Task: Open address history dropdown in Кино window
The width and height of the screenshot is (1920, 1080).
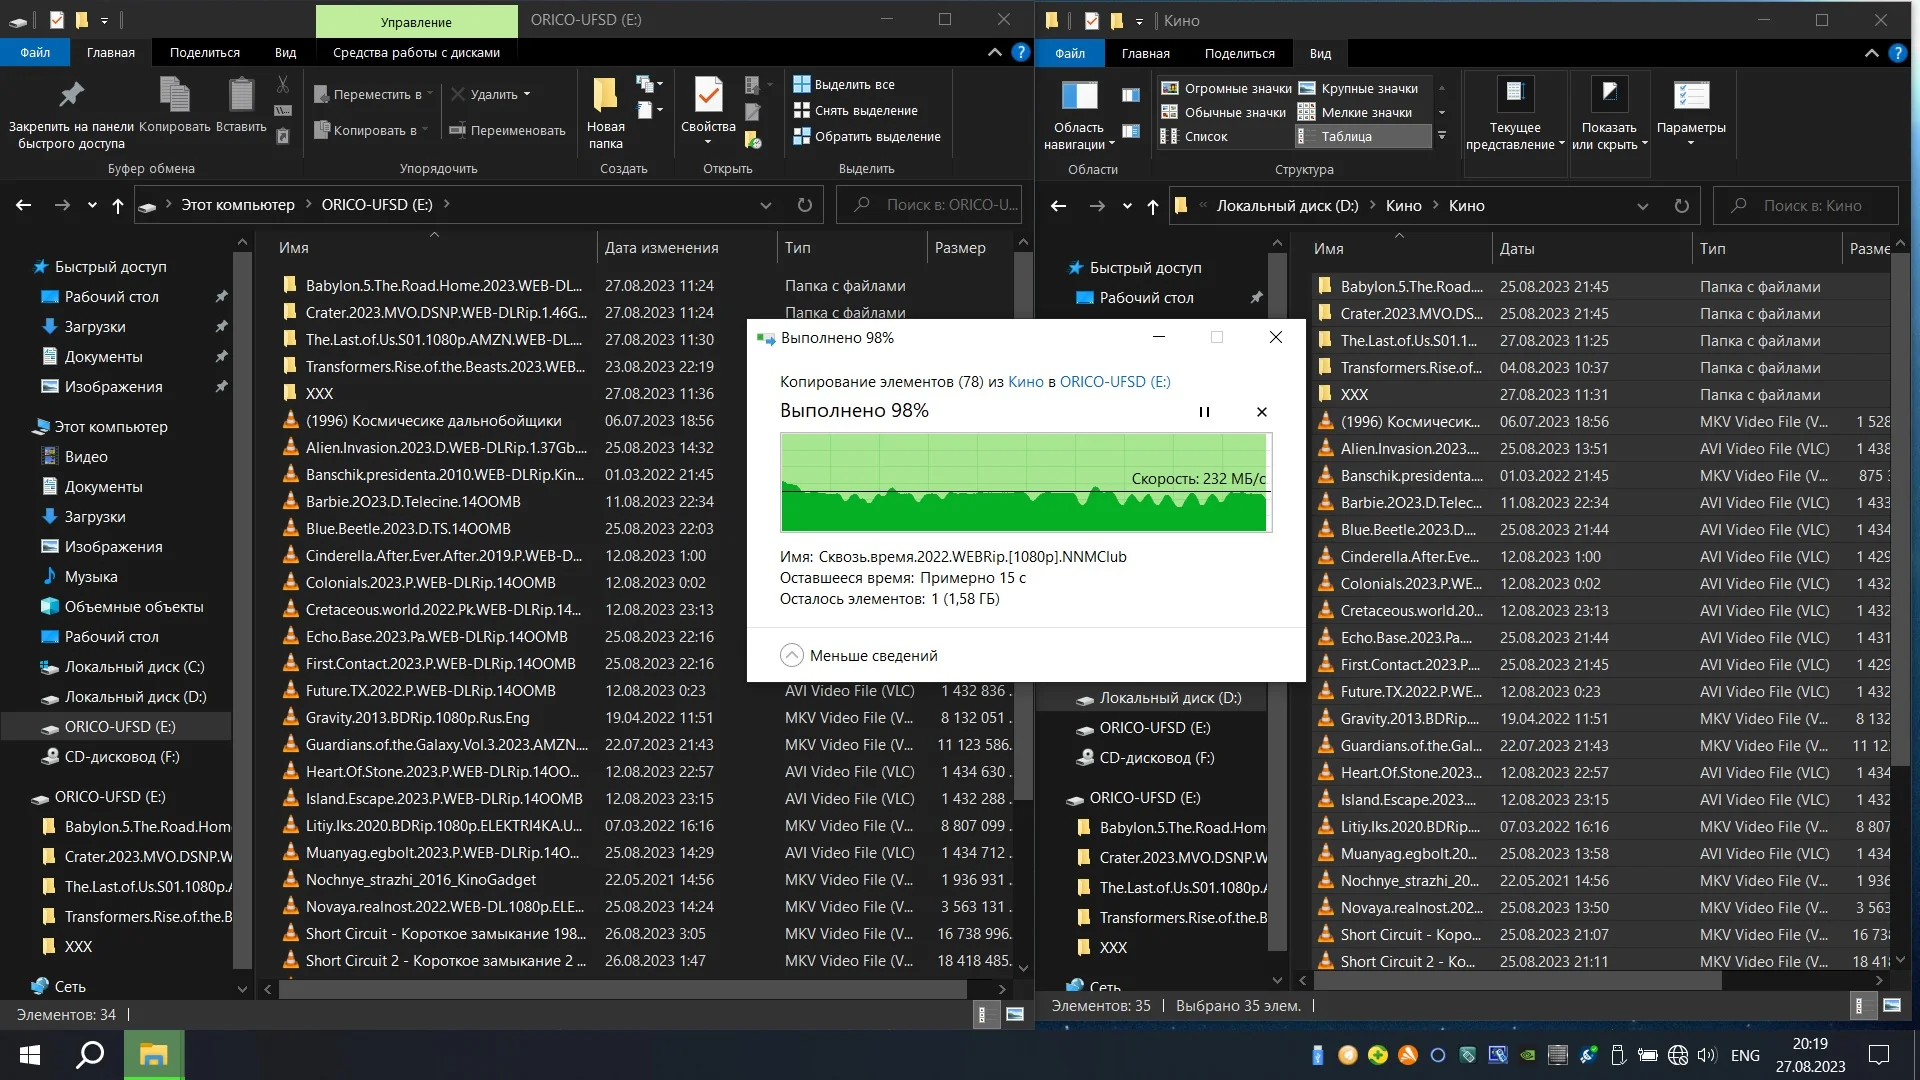Action: 1642,206
